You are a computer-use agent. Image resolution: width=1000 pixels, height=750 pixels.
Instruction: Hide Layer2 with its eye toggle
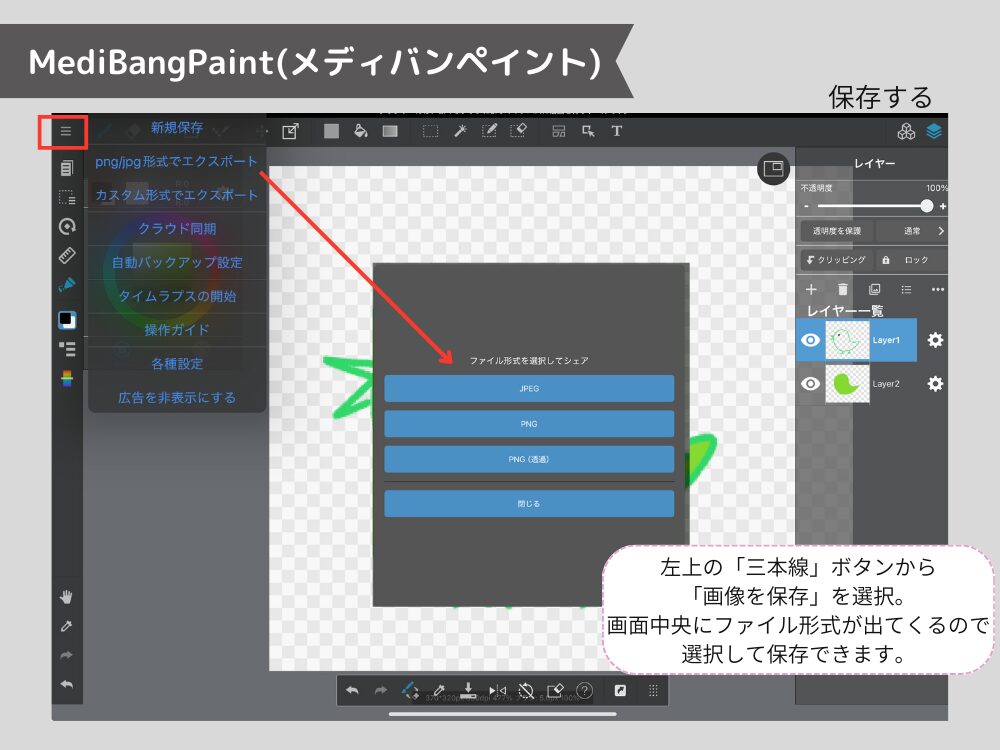tap(811, 383)
